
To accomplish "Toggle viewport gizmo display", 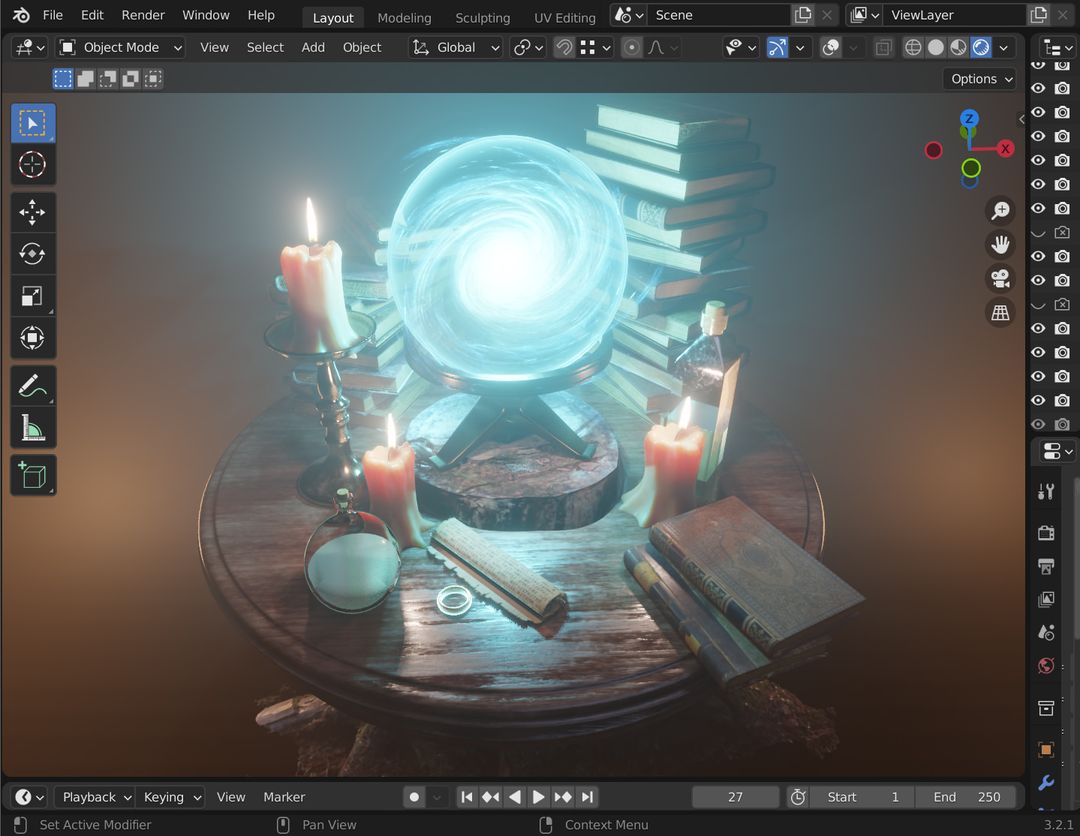I will coord(777,47).
